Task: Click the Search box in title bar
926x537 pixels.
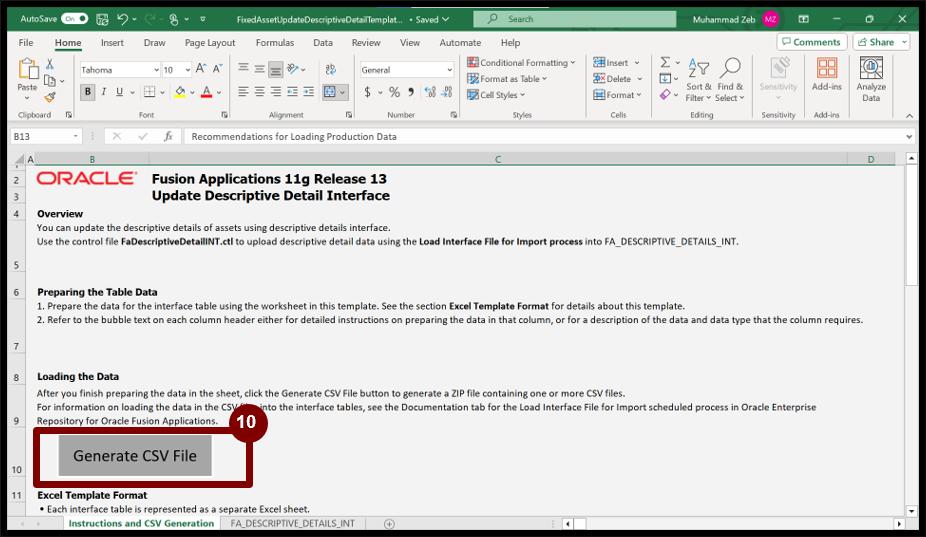Action: click(x=575, y=19)
